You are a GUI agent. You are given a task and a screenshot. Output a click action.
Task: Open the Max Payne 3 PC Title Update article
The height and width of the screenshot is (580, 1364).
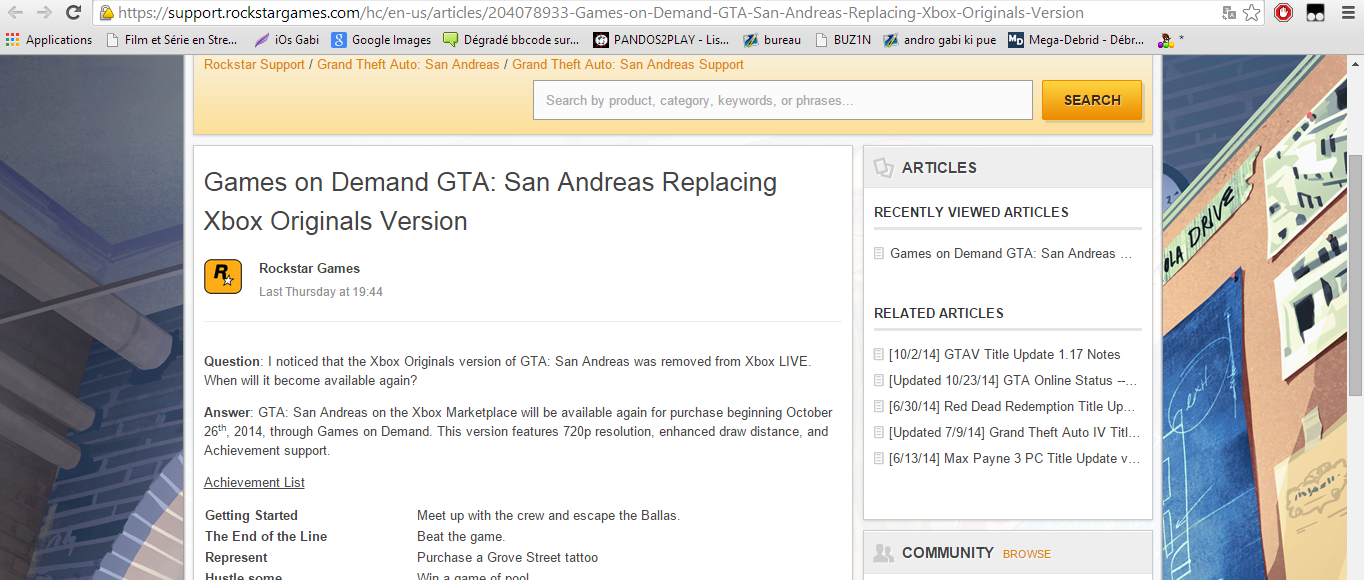point(1014,459)
